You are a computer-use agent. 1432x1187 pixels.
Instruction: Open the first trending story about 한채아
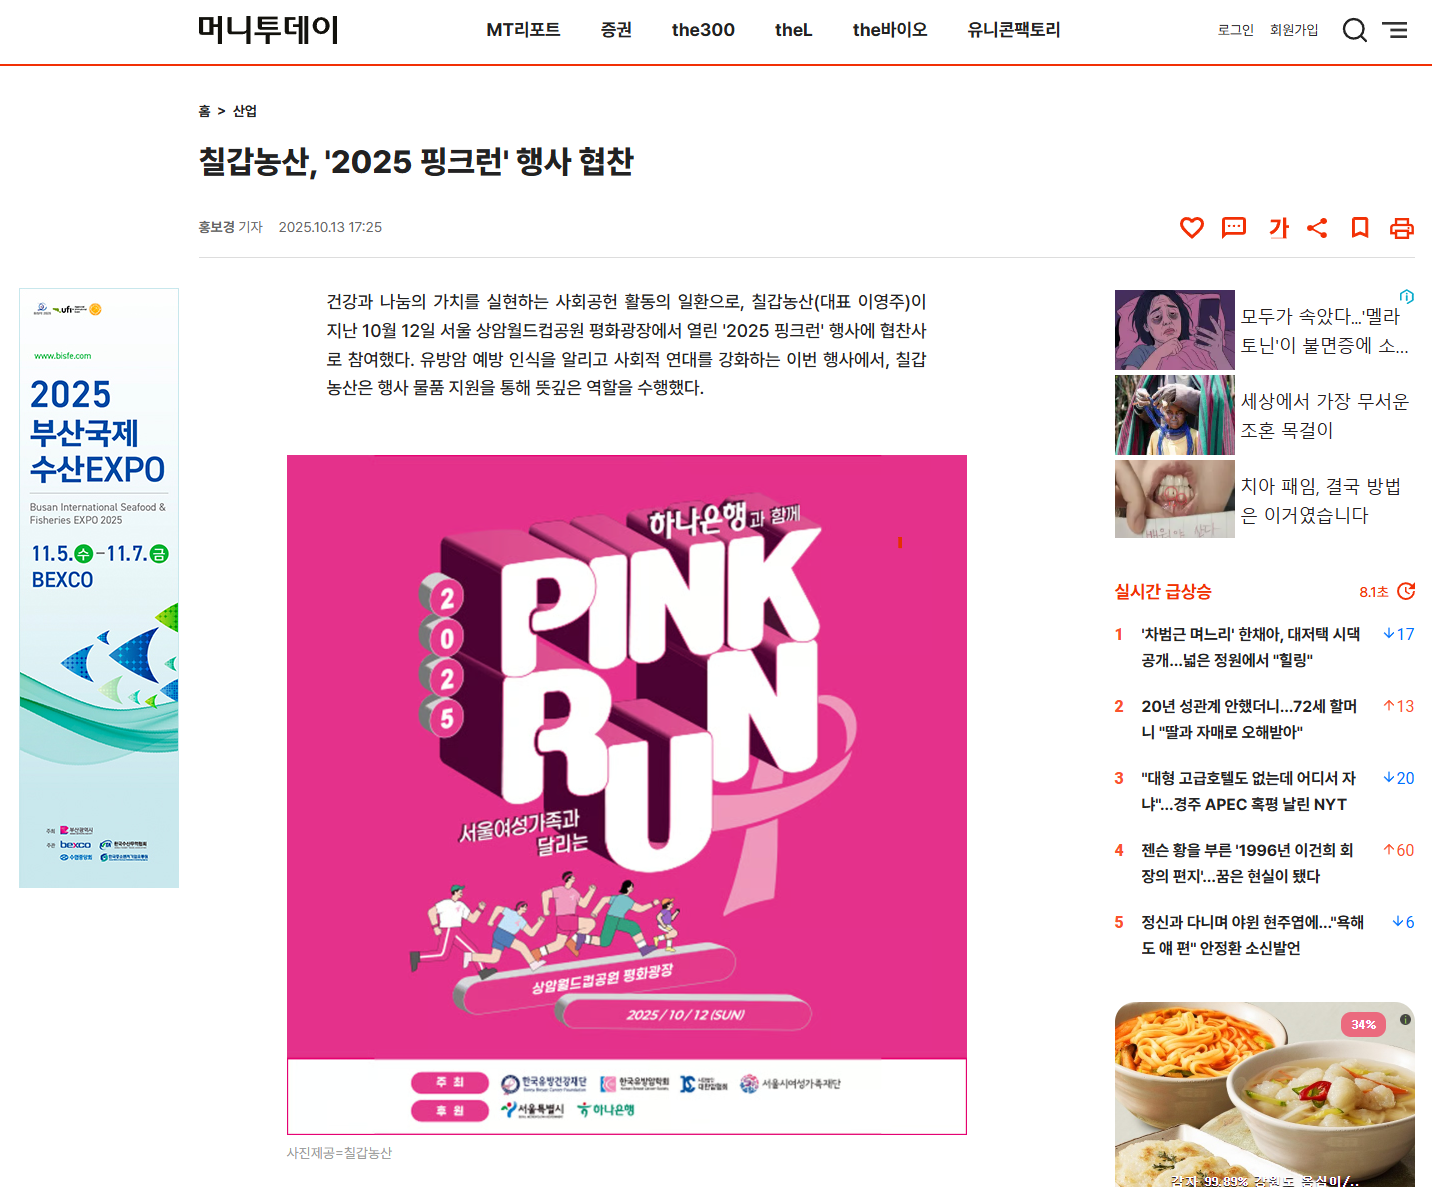[x=1251, y=647]
